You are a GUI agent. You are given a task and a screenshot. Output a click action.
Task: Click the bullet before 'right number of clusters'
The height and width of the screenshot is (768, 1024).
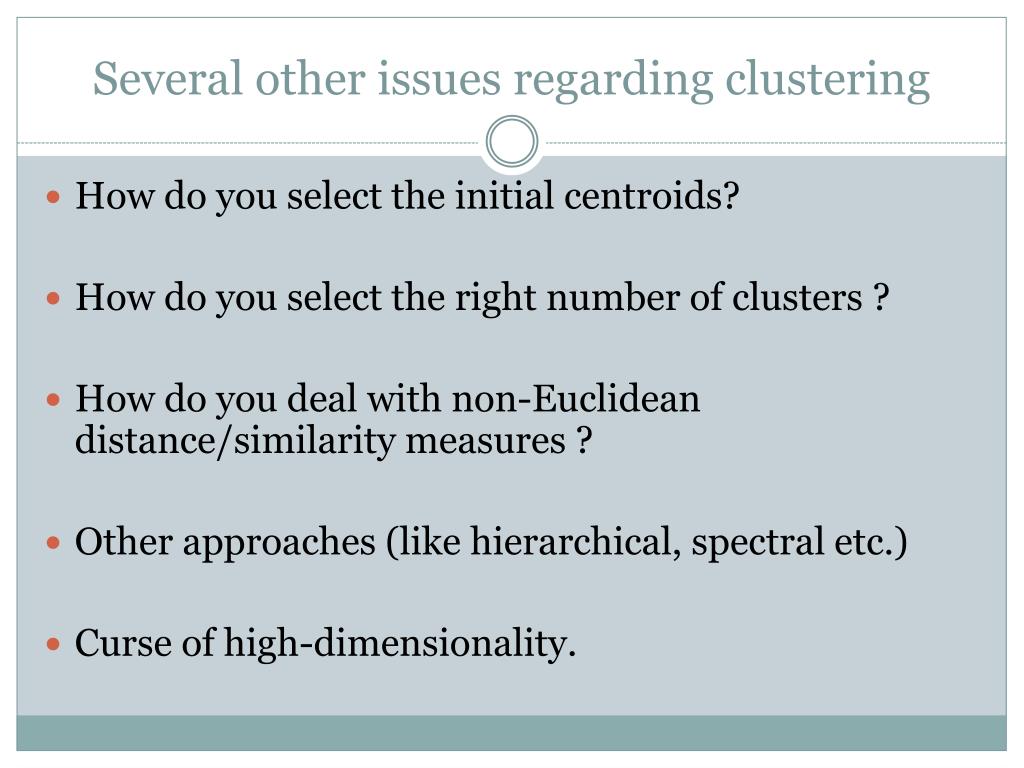(54, 298)
